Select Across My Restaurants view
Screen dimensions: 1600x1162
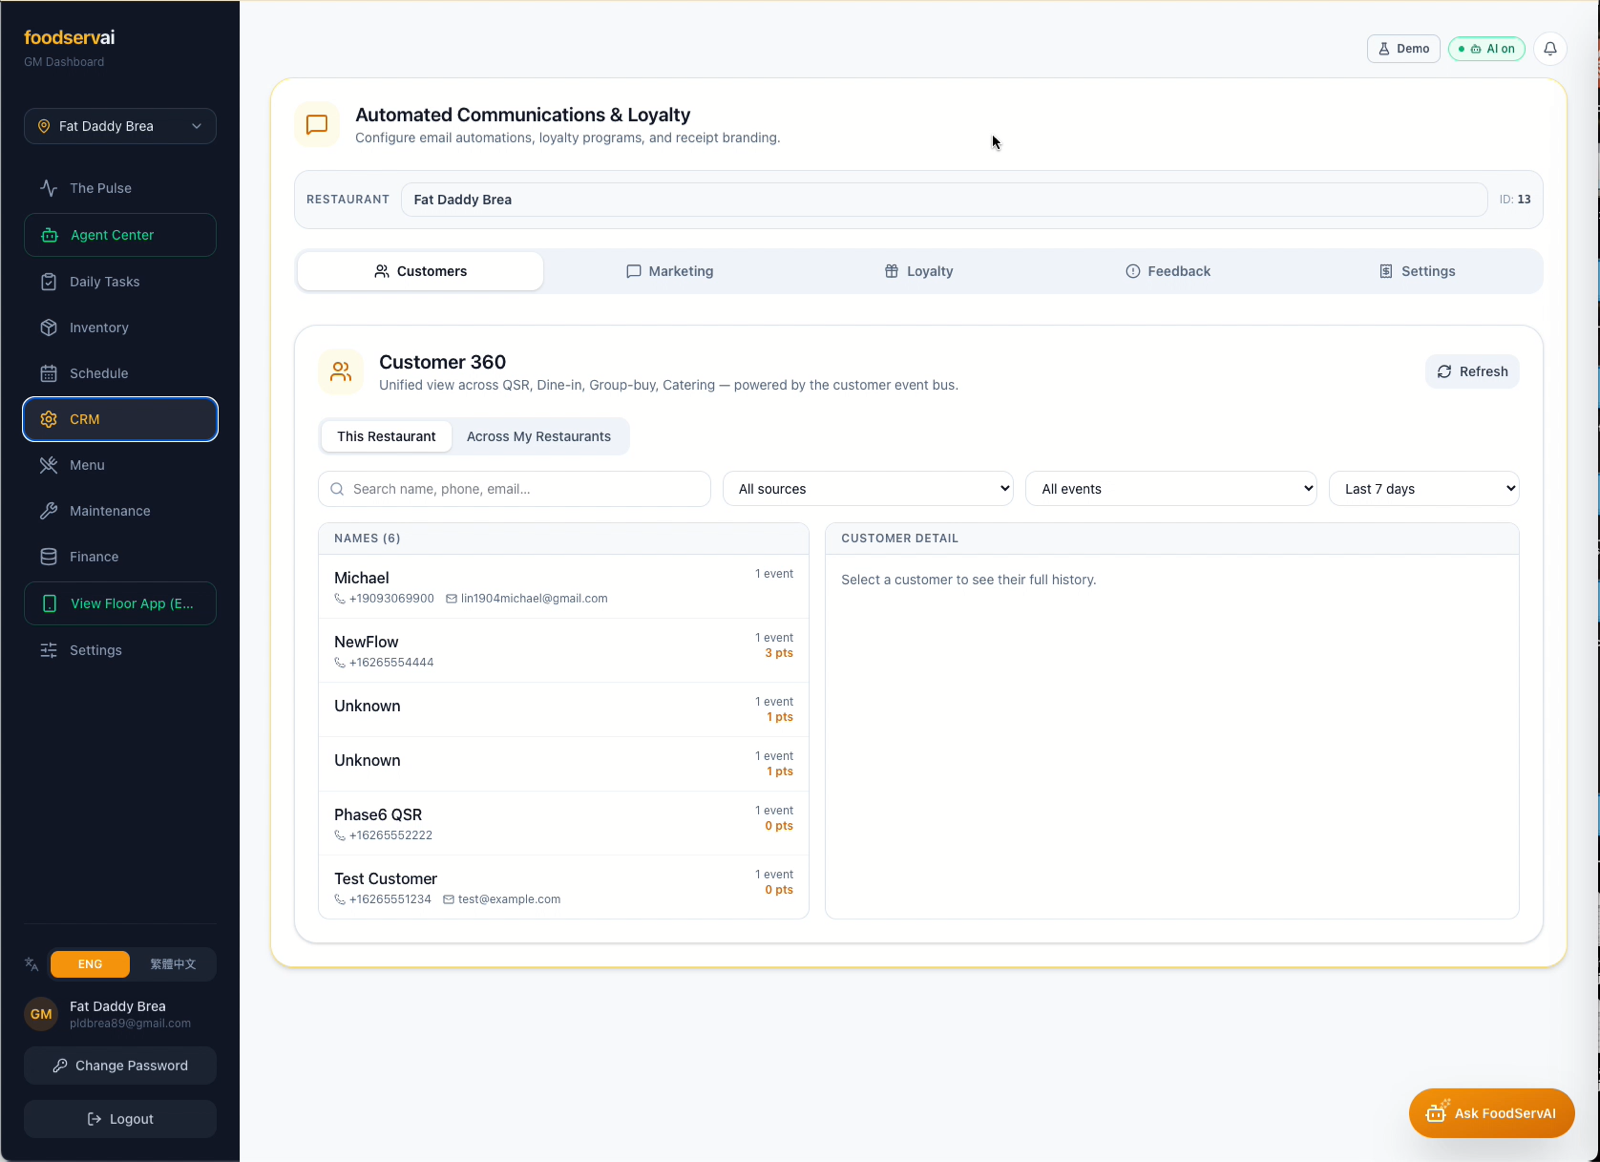pos(539,436)
